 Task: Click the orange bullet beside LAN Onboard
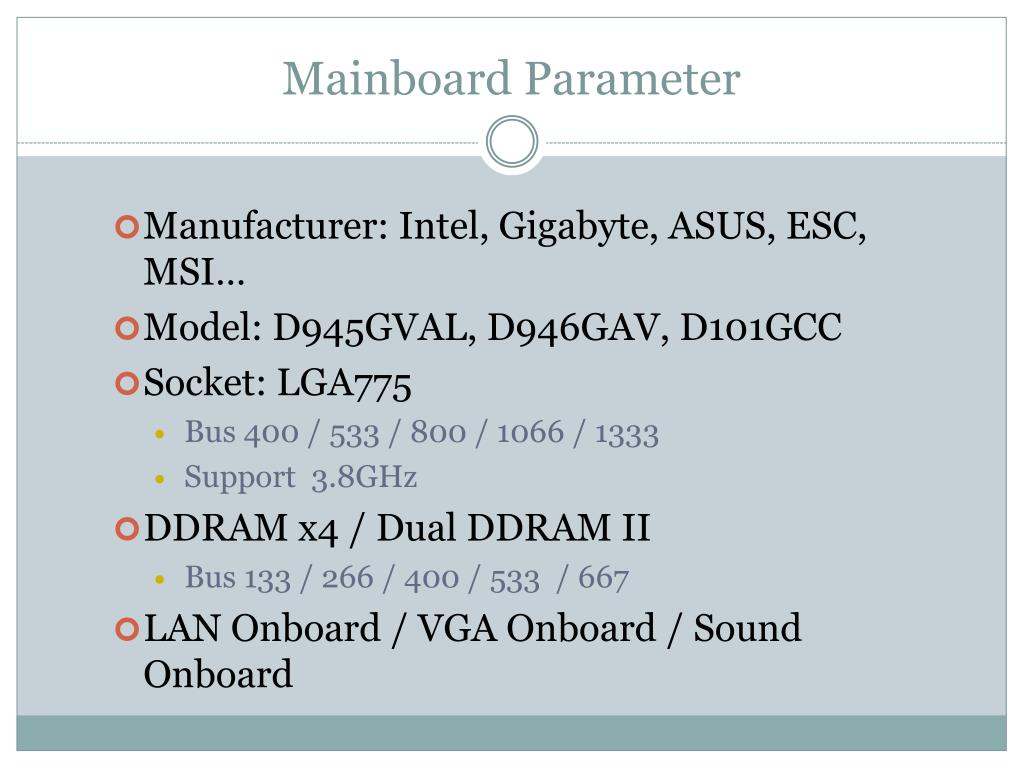coord(127,630)
